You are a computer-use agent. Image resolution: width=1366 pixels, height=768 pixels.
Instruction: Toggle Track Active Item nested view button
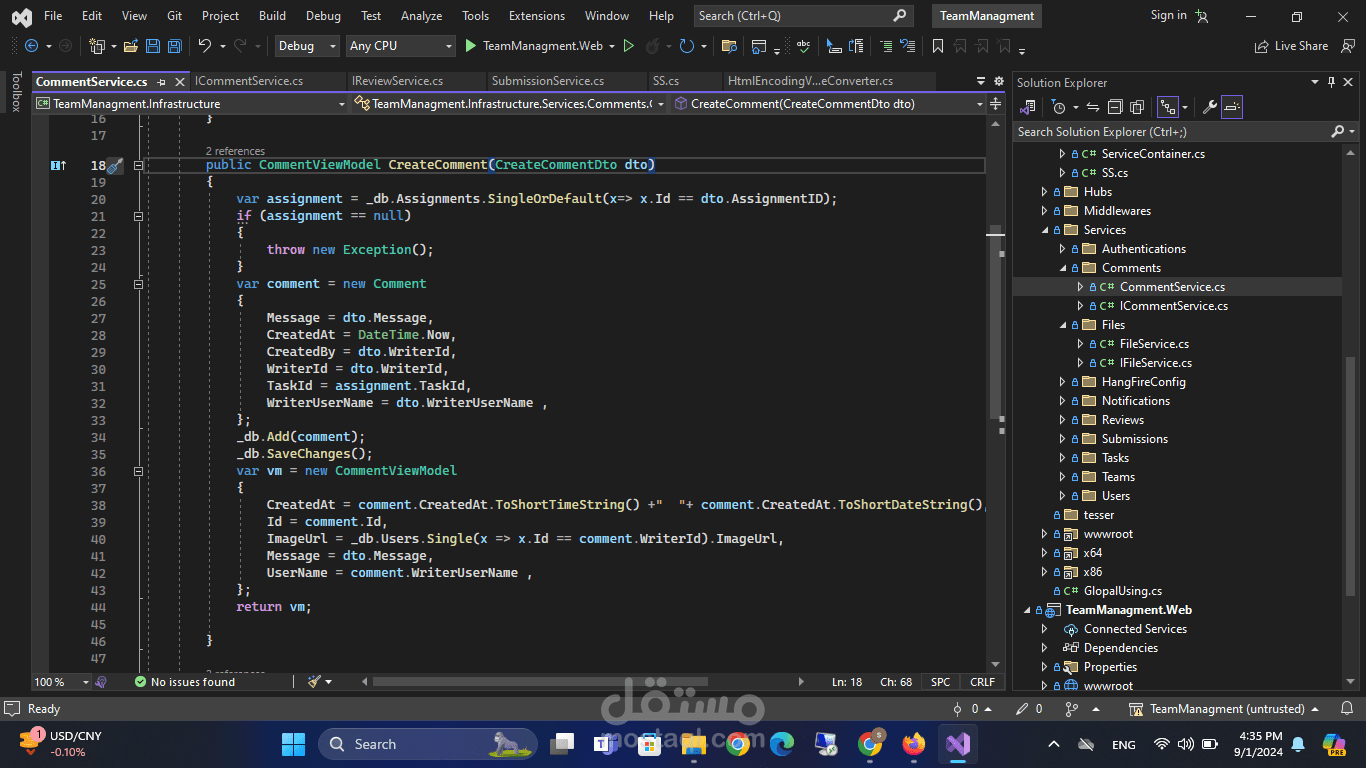[x=1167, y=107]
